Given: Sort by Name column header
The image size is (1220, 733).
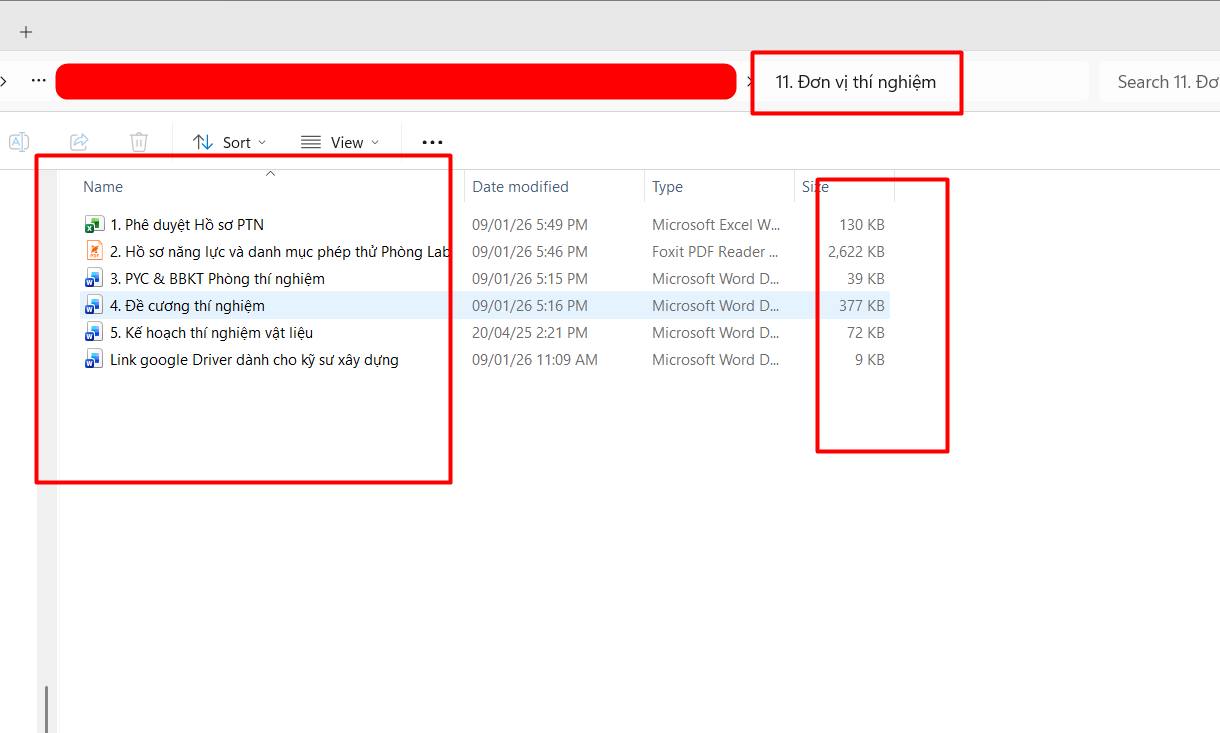Looking at the screenshot, I should [103, 187].
